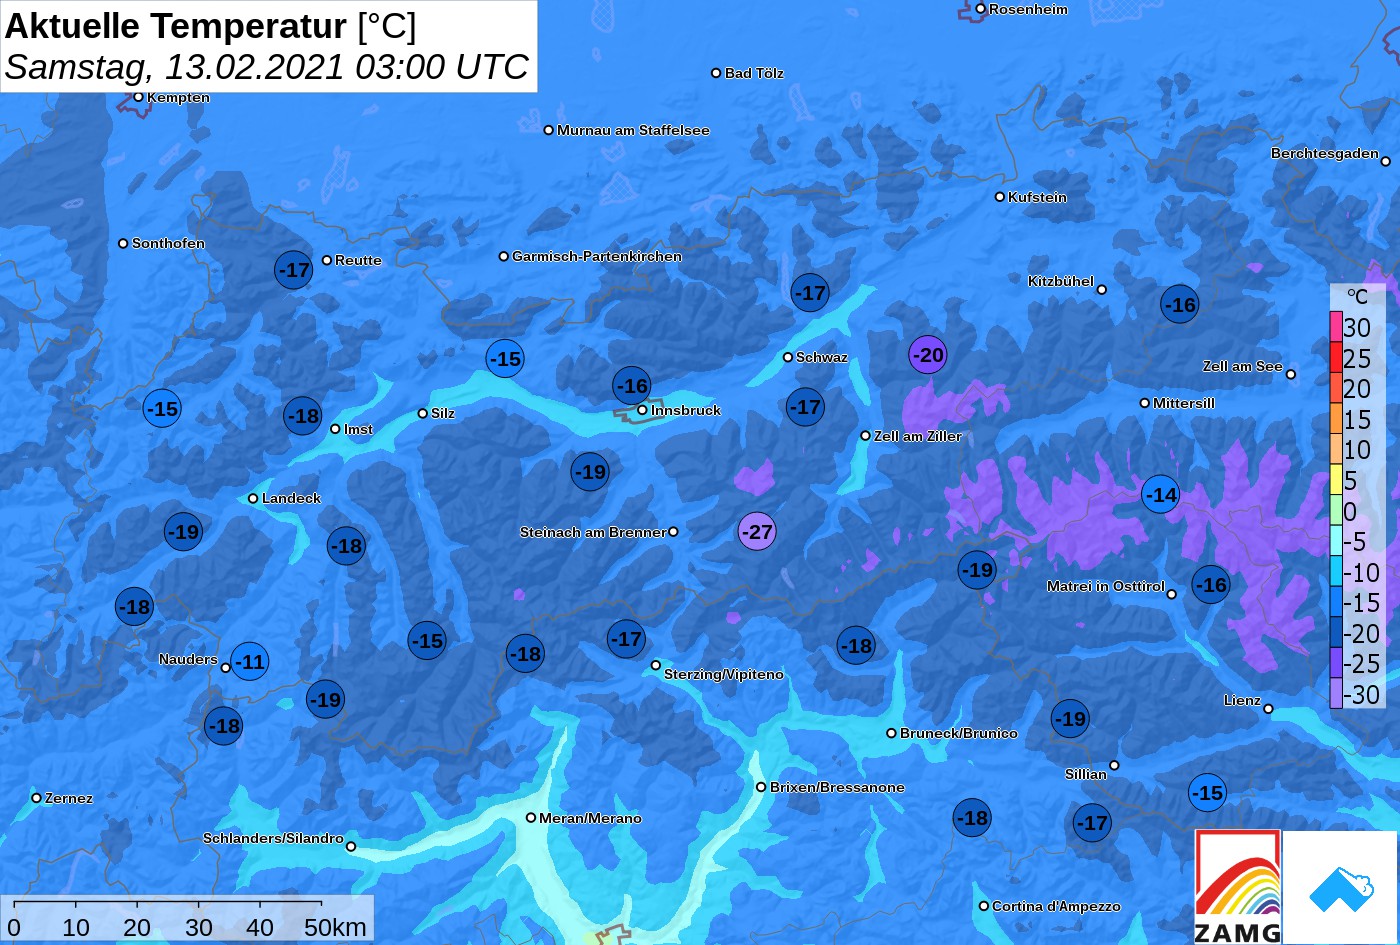Image resolution: width=1400 pixels, height=945 pixels.
Task: Click the date 'Samstag, 13.02.2021 03:00 UTC'
Action: coord(267,67)
